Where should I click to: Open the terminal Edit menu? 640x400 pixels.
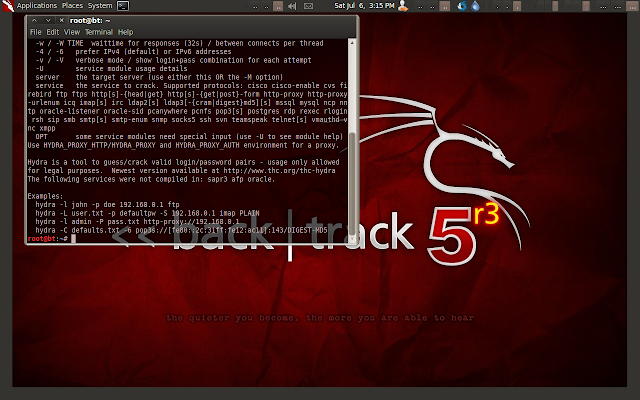(x=53, y=32)
